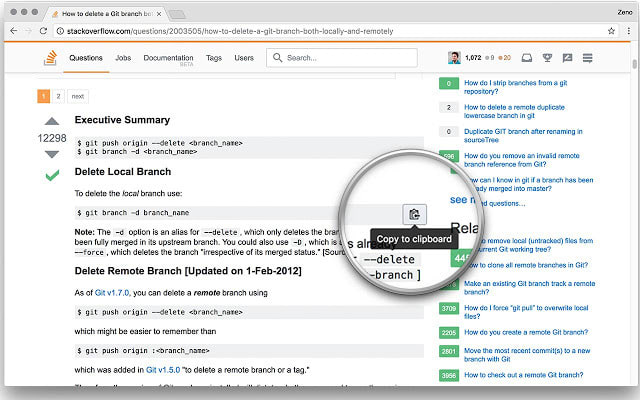The height and width of the screenshot is (400, 640).
Task: Open the Documentation nav item
Action: tap(168, 58)
